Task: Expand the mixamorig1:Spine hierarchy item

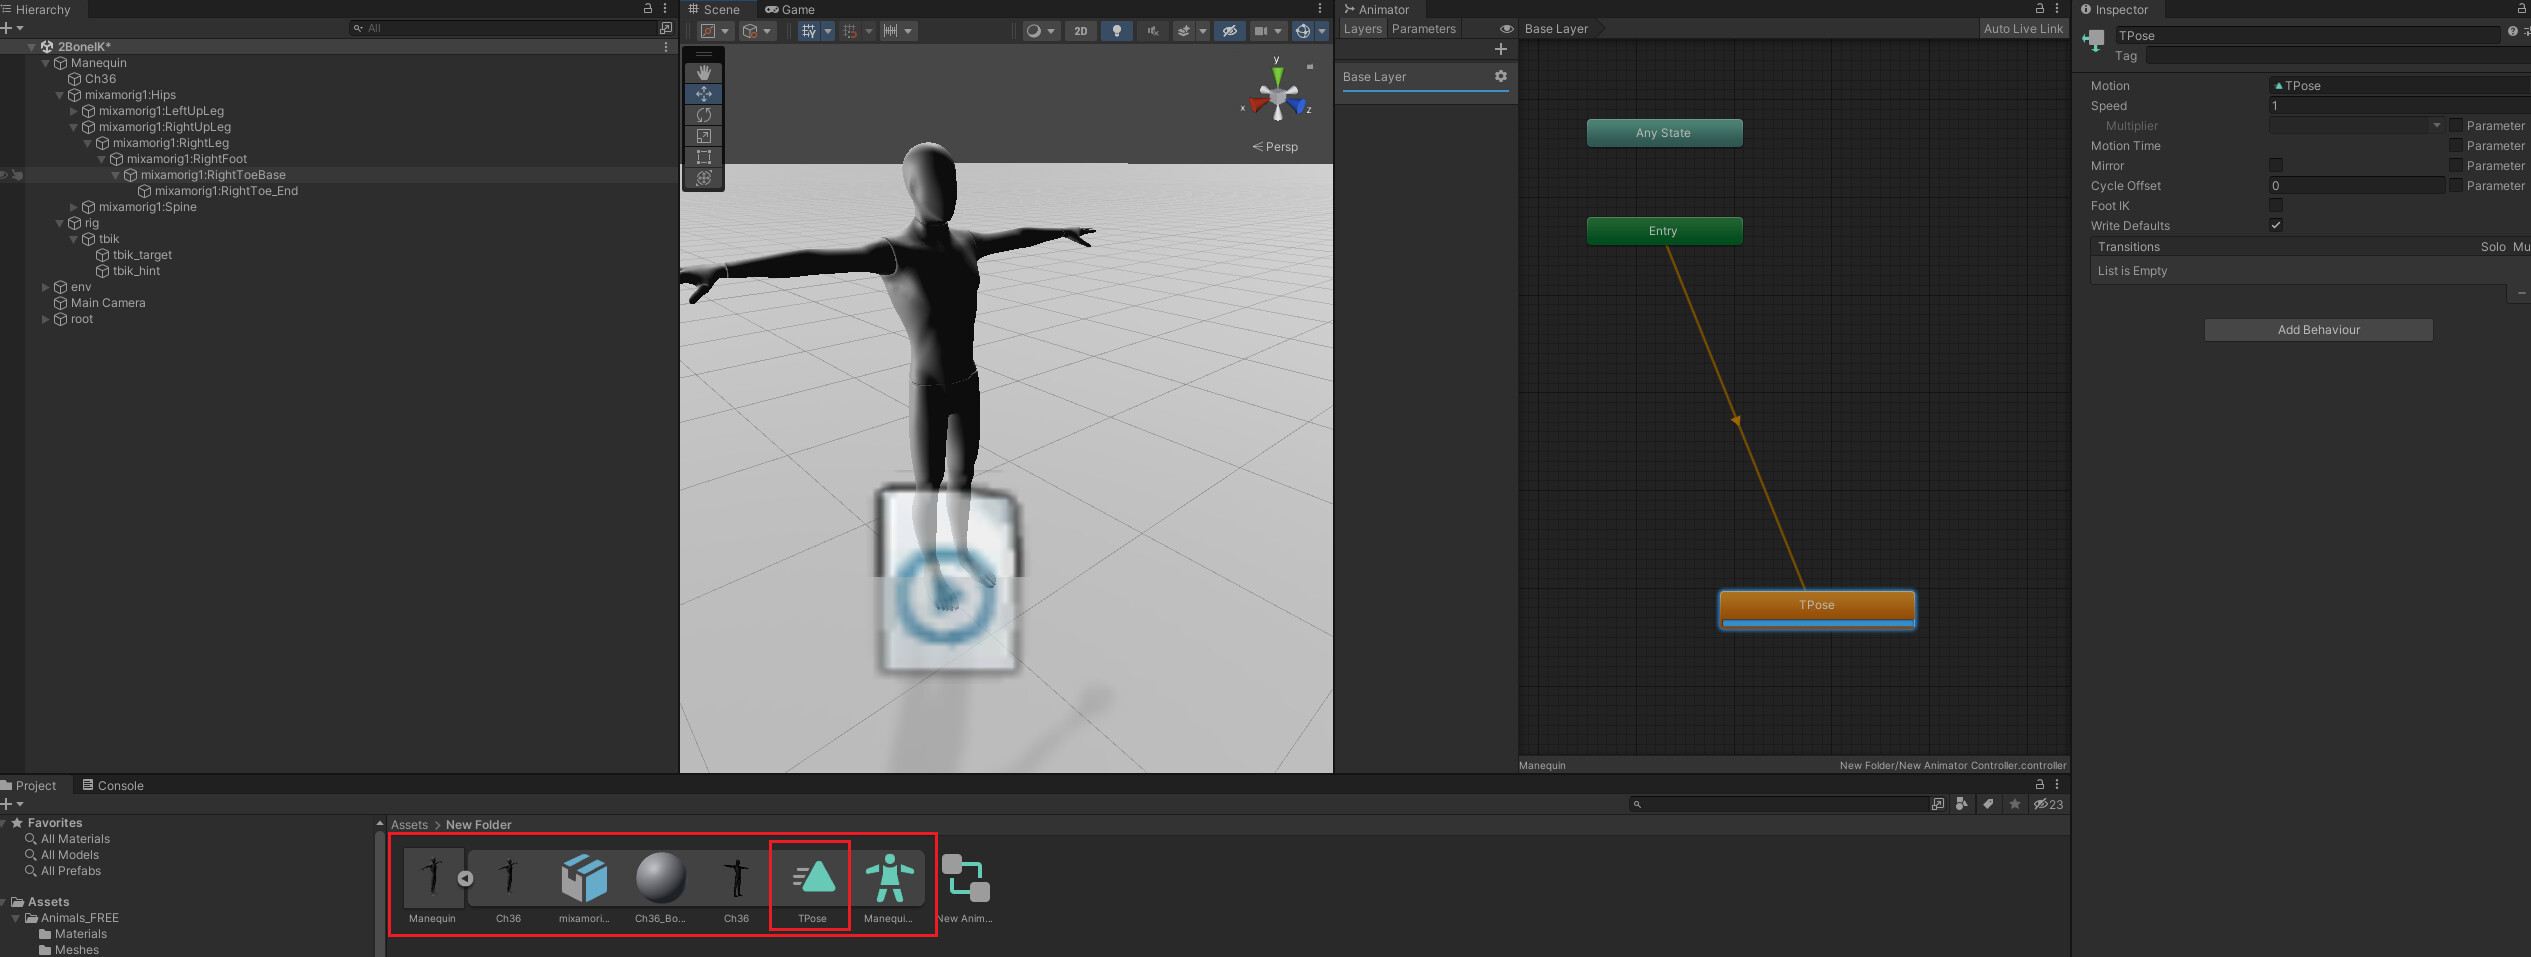Action: tap(72, 207)
